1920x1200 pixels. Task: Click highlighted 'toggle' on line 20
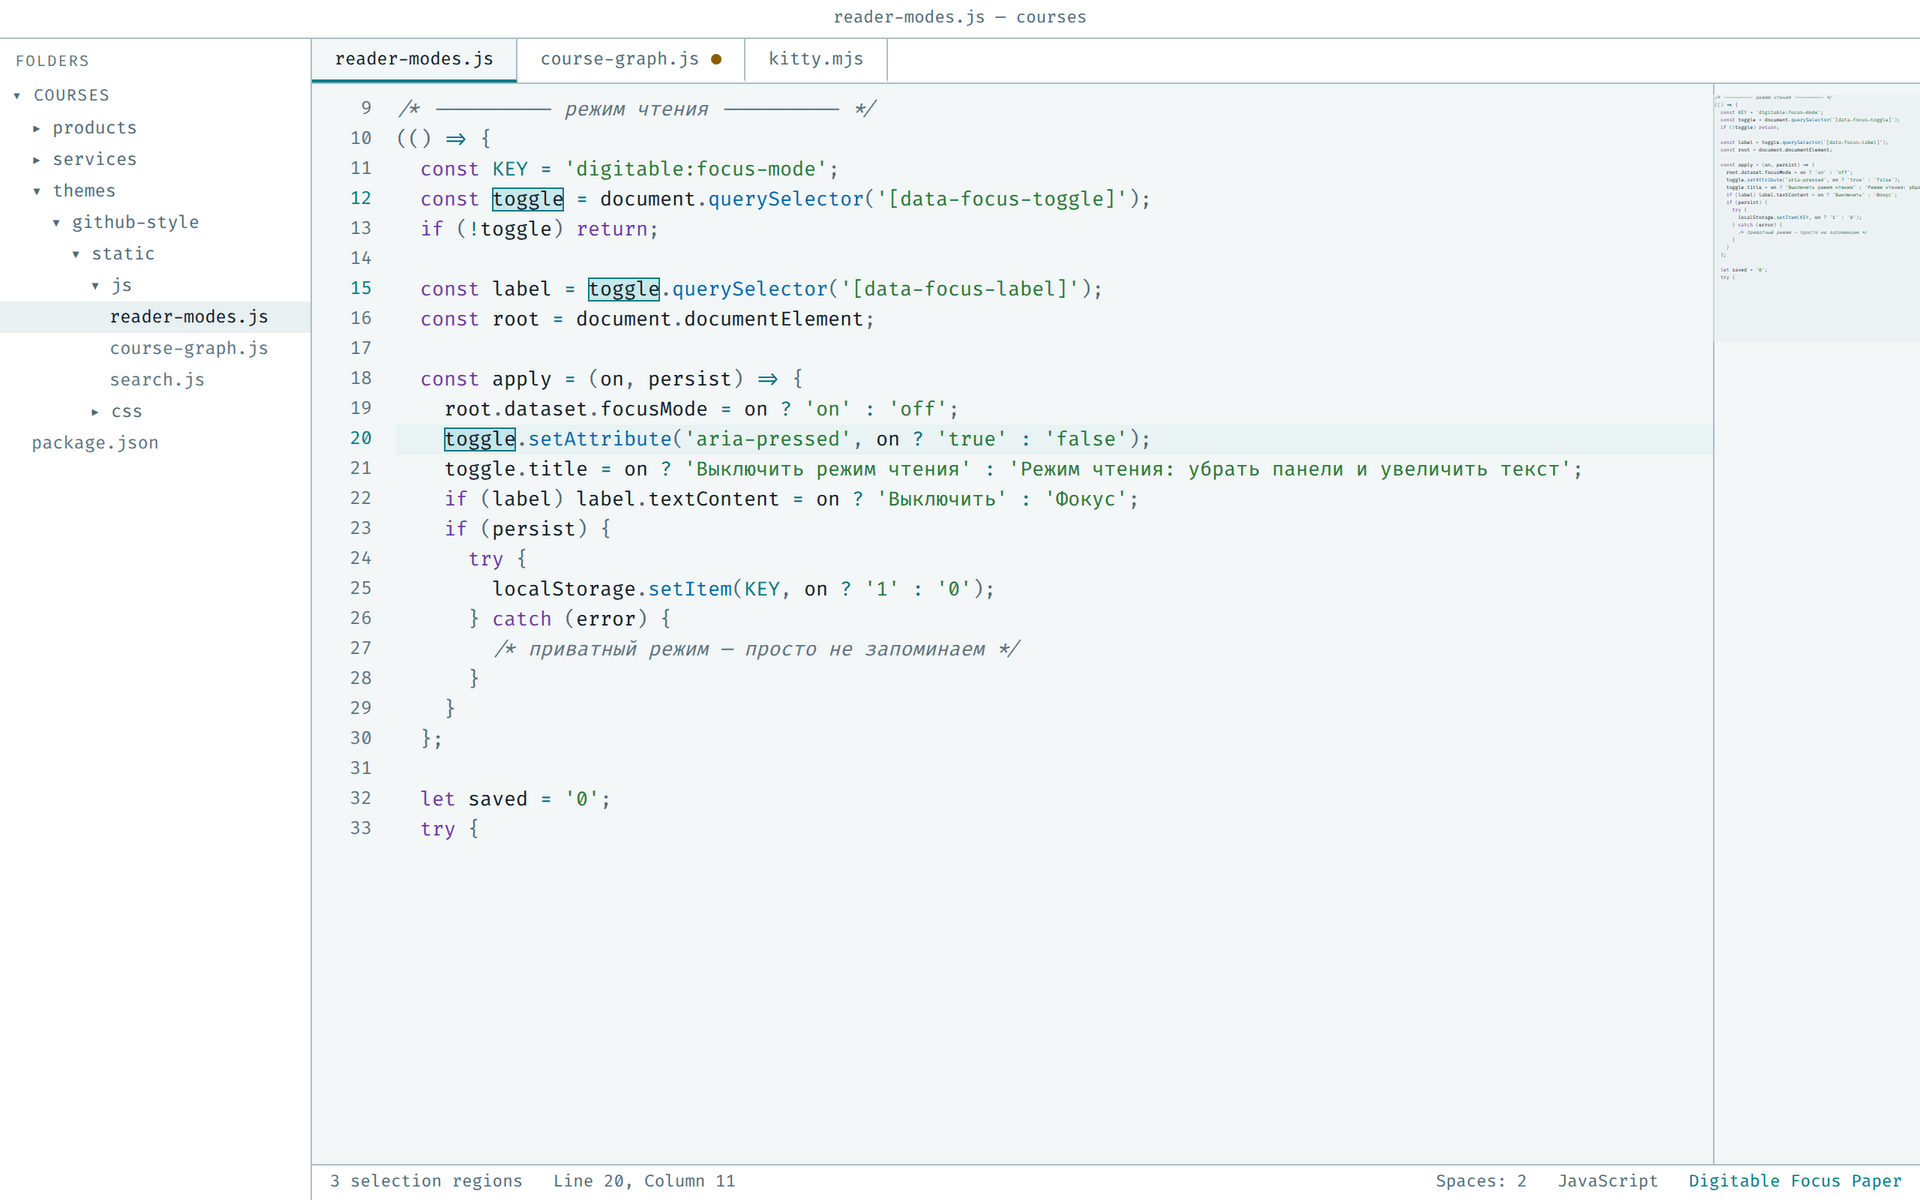click(480, 439)
